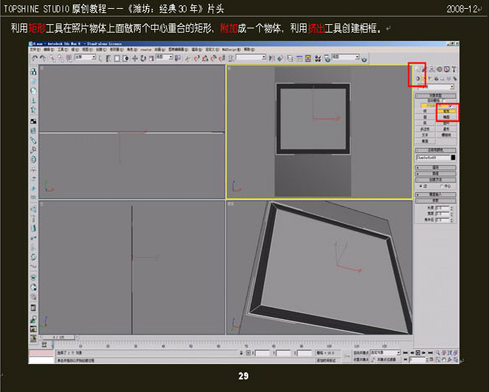
Task: Activate the Select and Scale tool
Action: pos(151,58)
